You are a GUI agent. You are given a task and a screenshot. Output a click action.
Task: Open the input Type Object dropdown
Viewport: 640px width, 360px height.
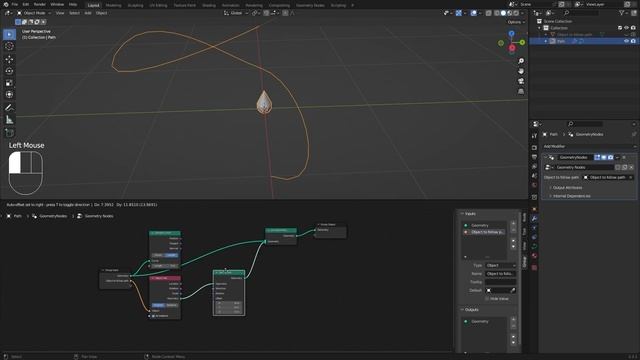(500, 265)
